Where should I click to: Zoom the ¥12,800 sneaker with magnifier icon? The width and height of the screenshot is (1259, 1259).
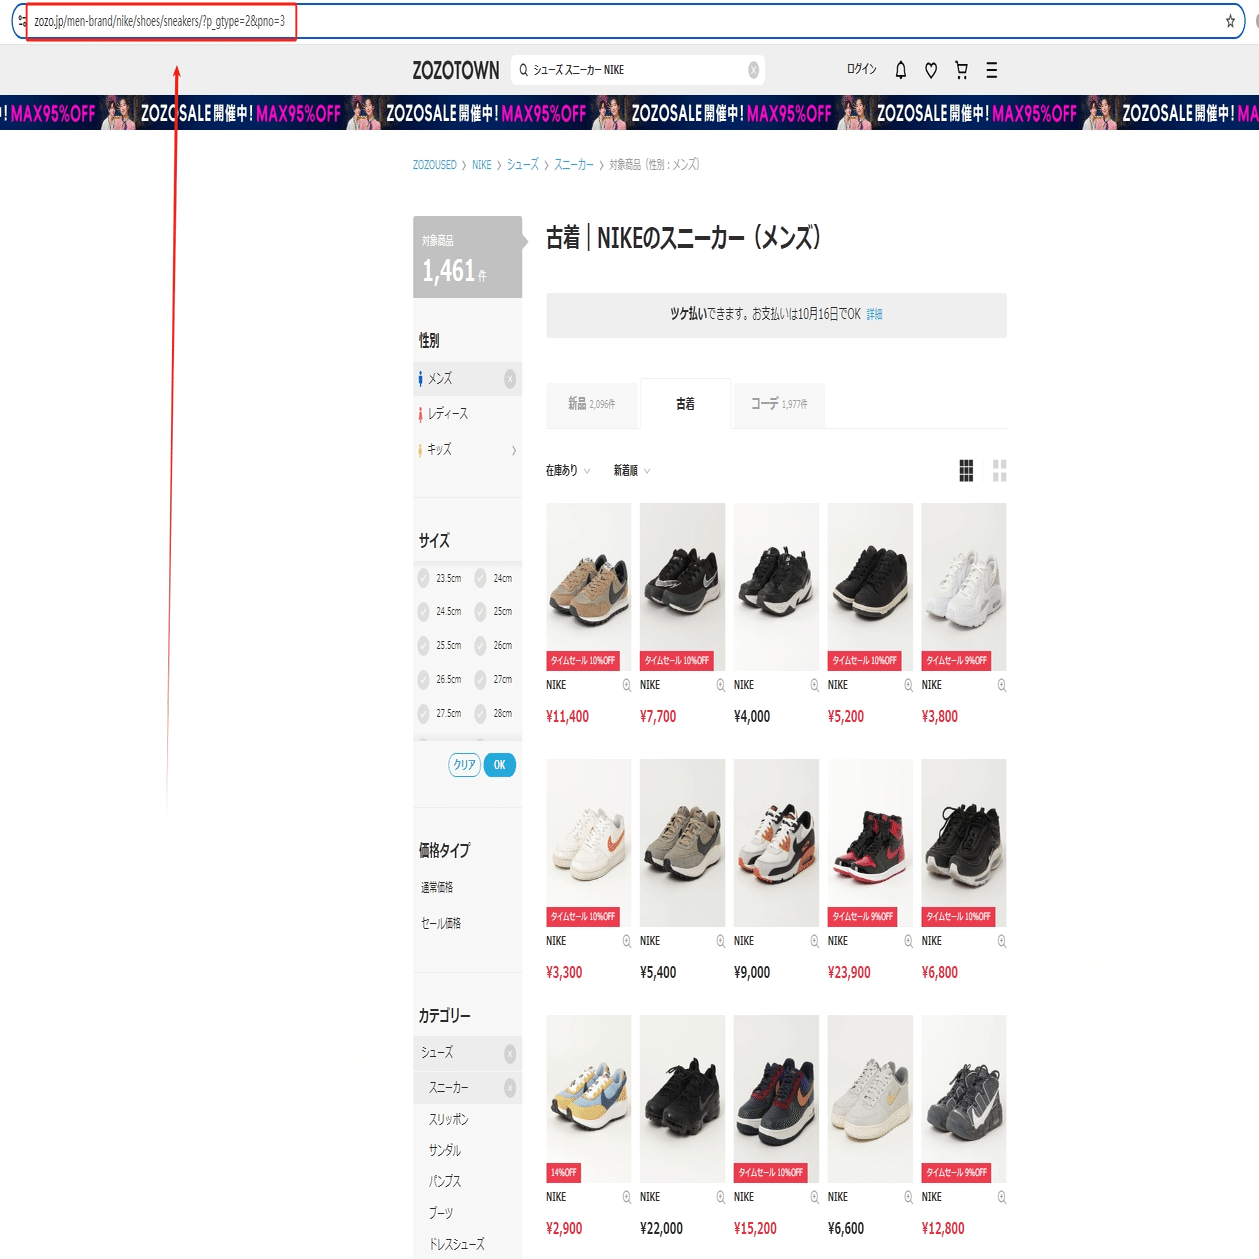[1001, 1197]
